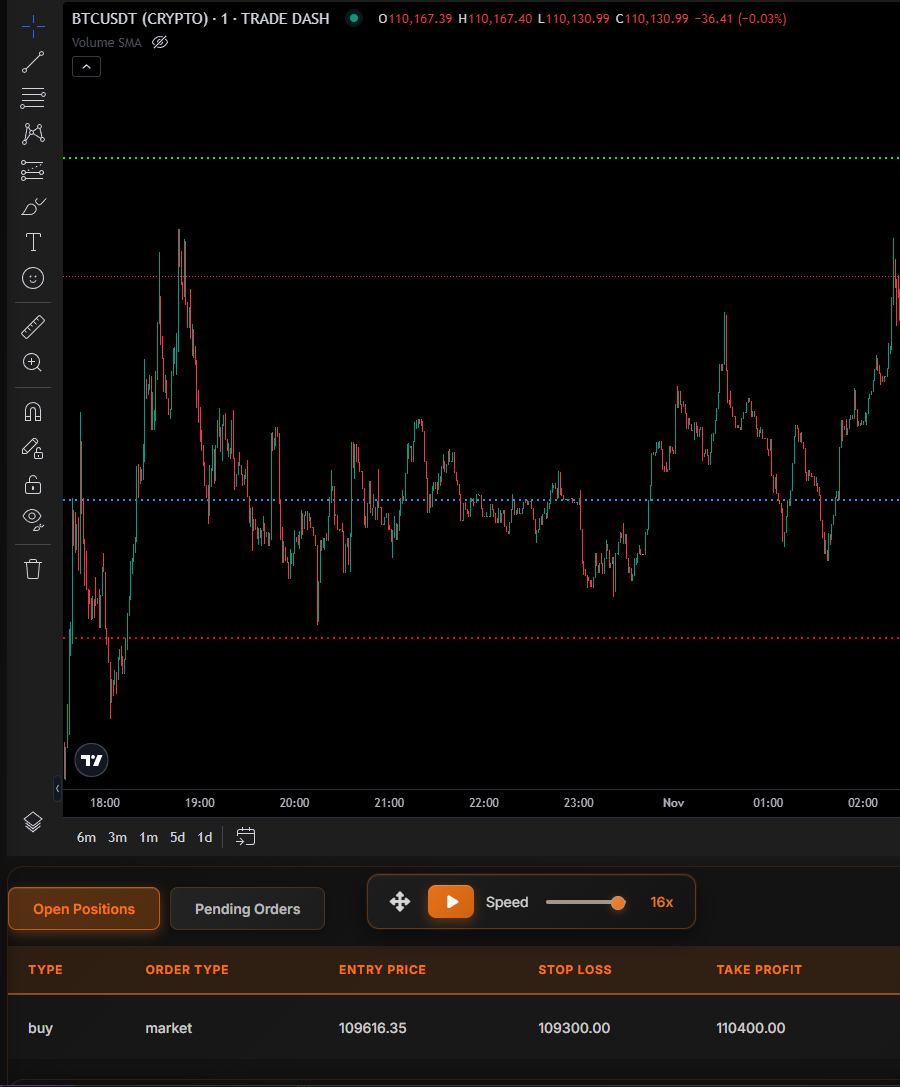Click the Nov time axis label

673,803
